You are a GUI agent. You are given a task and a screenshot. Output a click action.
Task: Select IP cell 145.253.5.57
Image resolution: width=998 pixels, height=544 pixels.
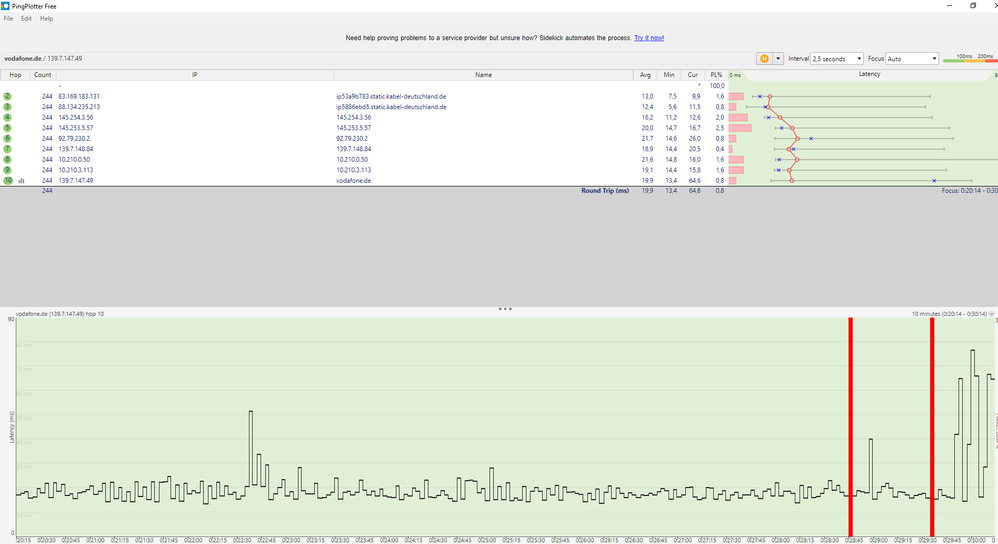coord(76,128)
